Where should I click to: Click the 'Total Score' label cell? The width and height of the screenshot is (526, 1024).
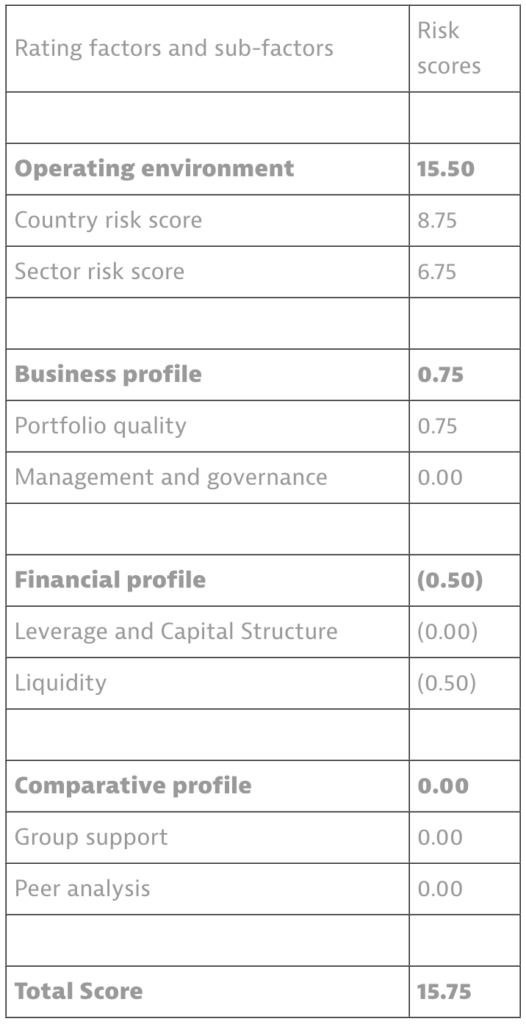[x=208, y=991]
